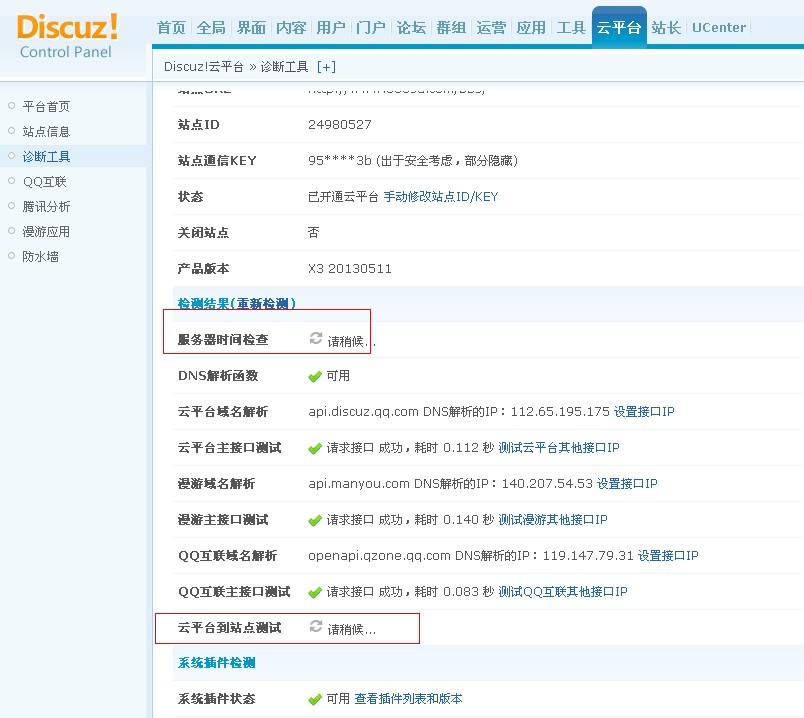Open the UCenter top menu

click(x=719, y=27)
